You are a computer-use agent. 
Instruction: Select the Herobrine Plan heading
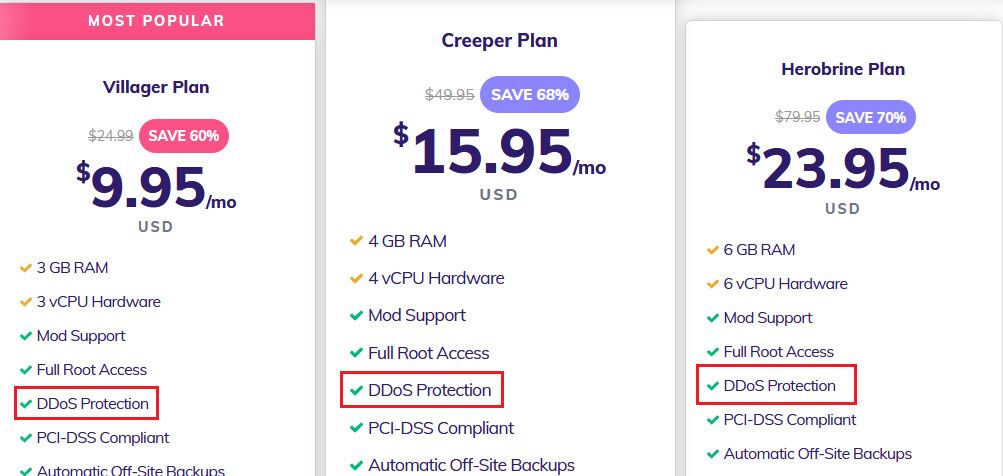tap(843, 69)
